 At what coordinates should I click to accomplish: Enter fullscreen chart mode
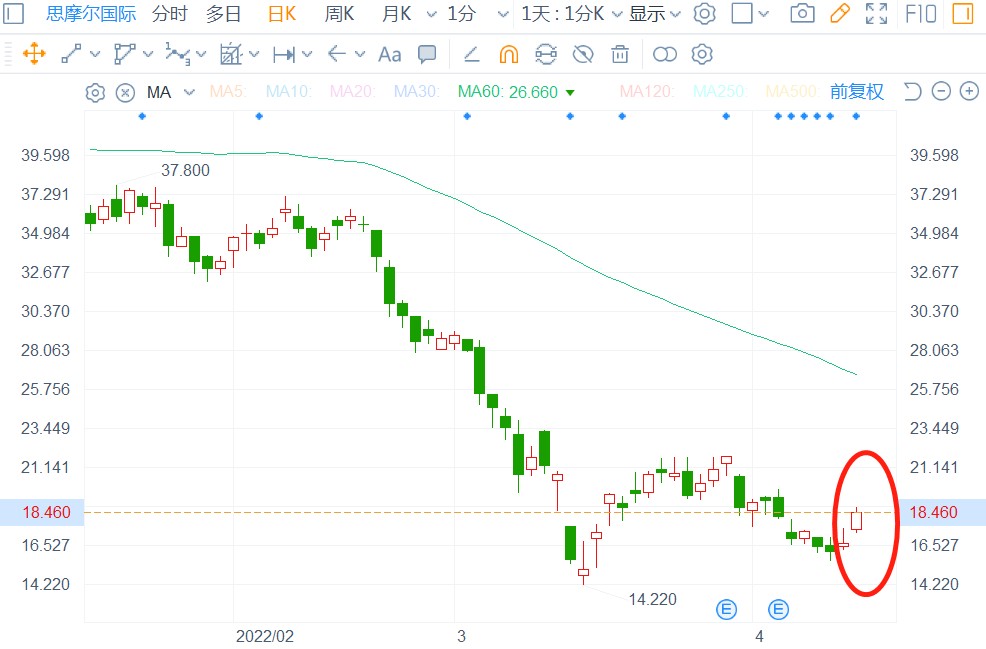pos(877,14)
